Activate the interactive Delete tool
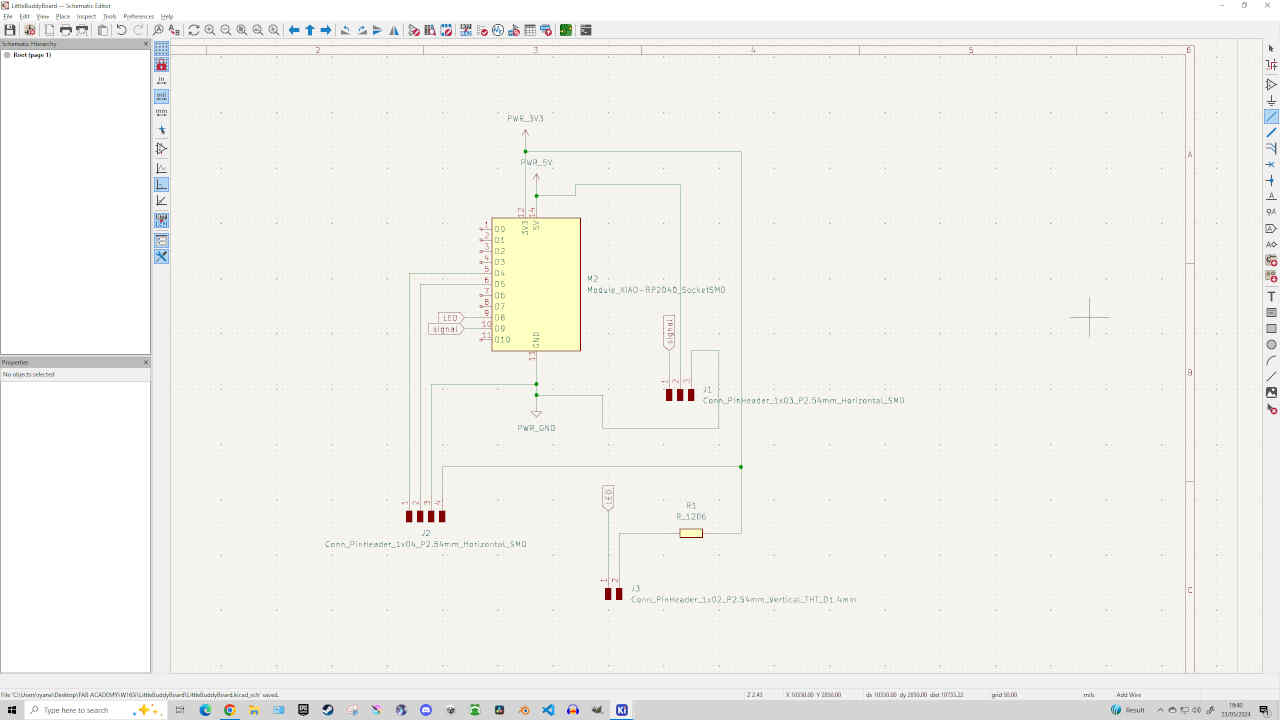The width and height of the screenshot is (1280, 720). click(1272, 408)
